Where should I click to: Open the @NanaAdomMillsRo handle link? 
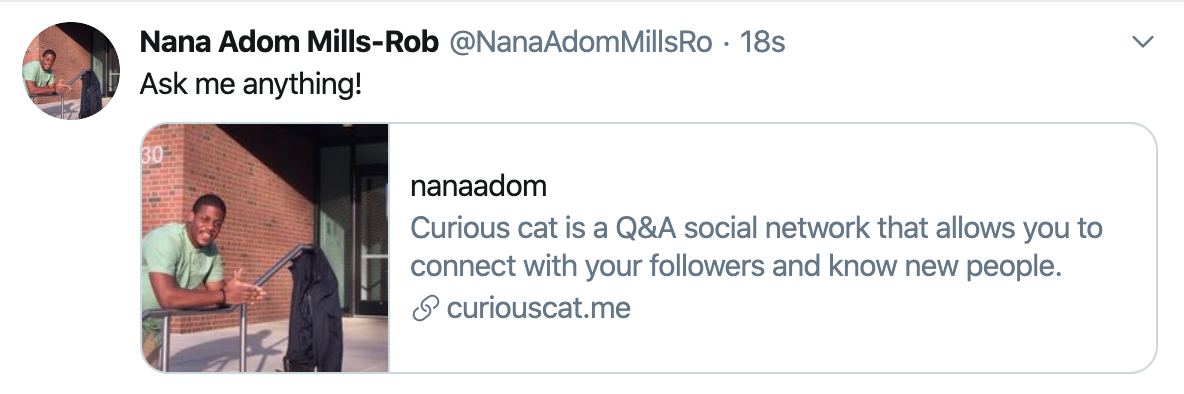click(x=581, y=42)
